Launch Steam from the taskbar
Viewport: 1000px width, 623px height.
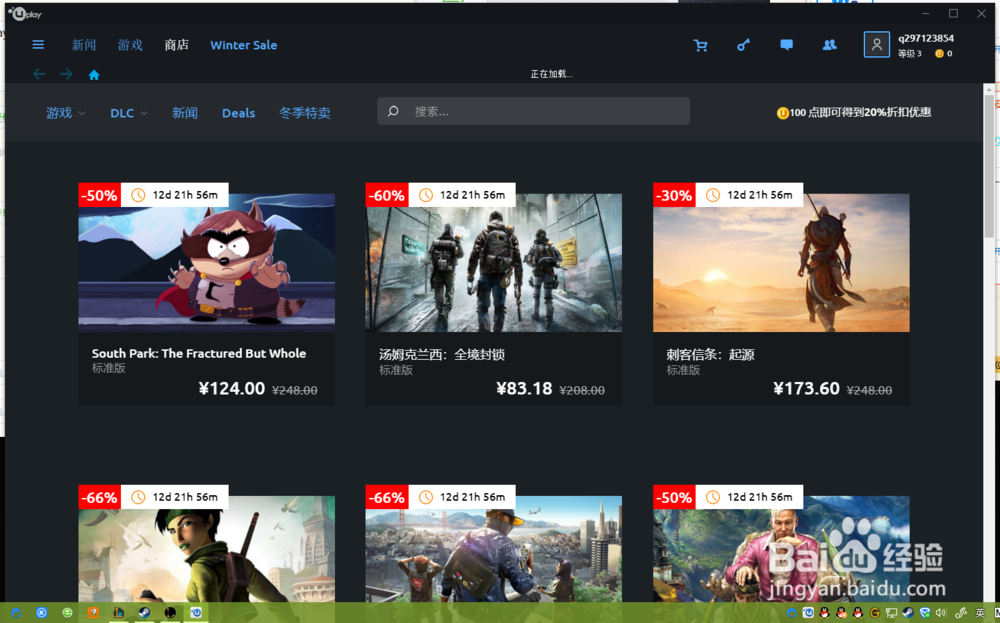(144, 612)
